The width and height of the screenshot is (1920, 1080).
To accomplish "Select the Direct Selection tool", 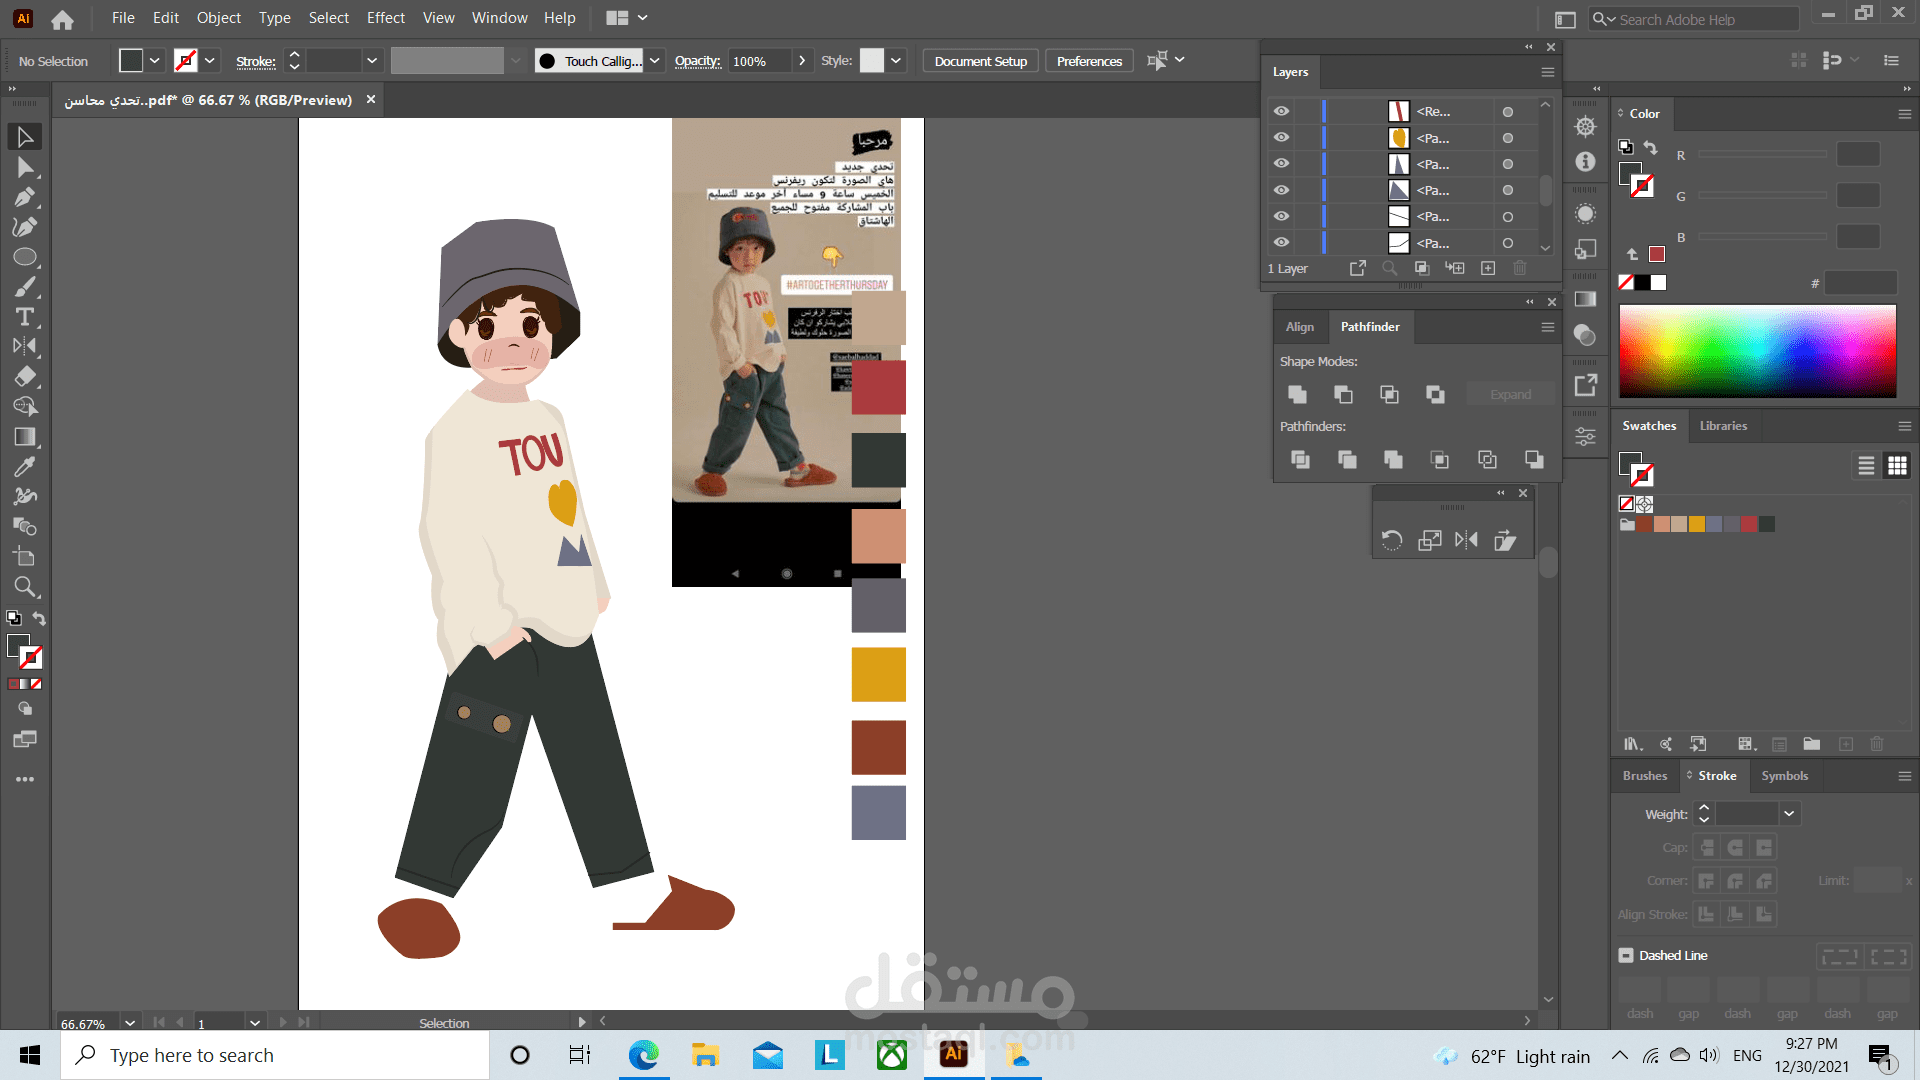I will [25, 167].
